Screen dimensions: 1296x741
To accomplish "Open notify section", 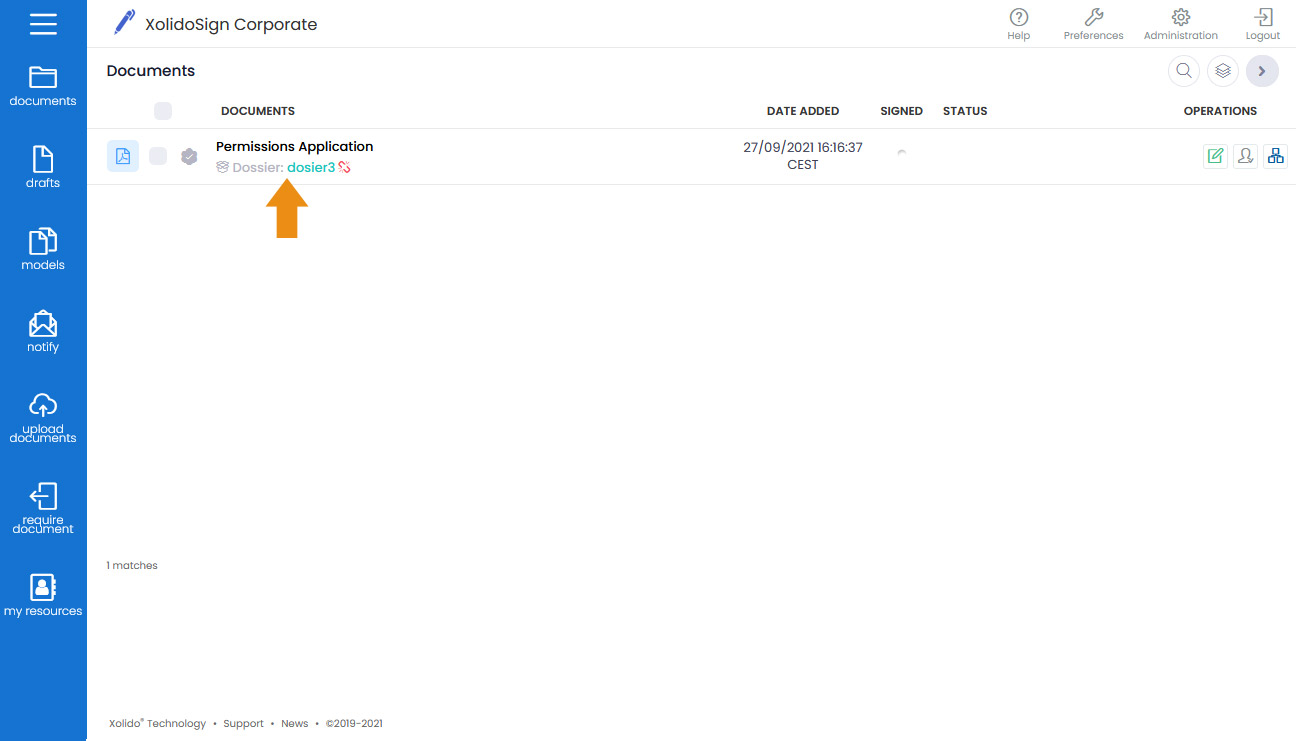I will [43, 331].
